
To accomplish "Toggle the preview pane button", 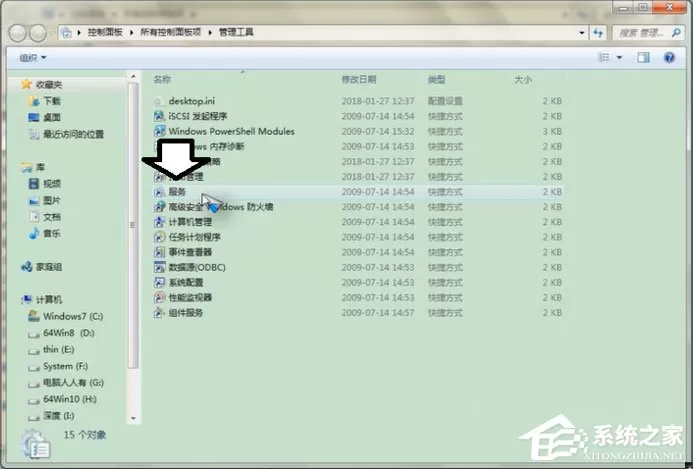I will (x=643, y=57).
